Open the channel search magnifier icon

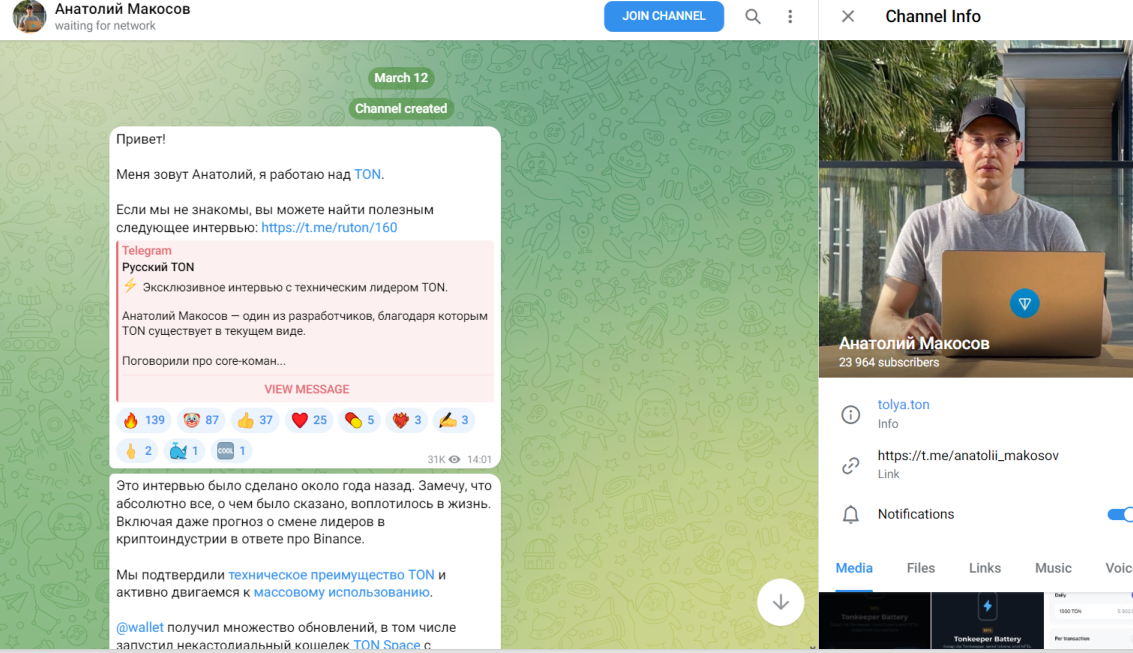(752, 17)
